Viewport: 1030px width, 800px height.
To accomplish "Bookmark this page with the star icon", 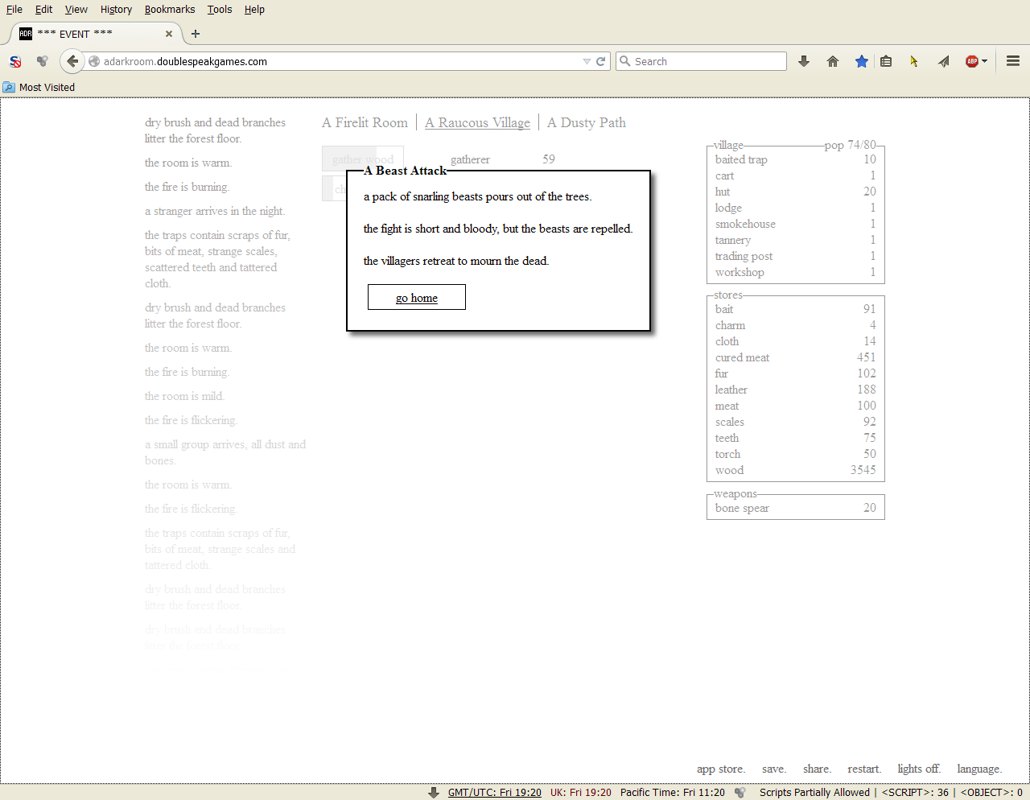I will tap(861, 61).
